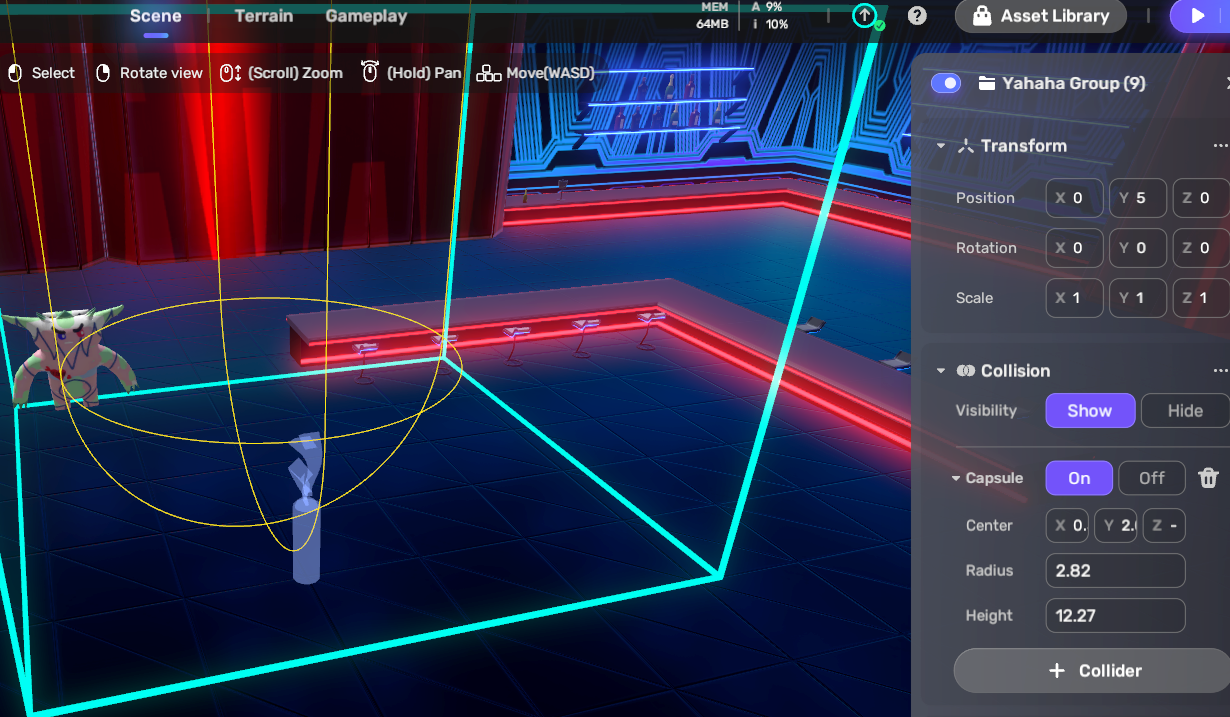Switch to the Terrain tab
Screen dimensions: 1230x717
[x=264, y=16]
